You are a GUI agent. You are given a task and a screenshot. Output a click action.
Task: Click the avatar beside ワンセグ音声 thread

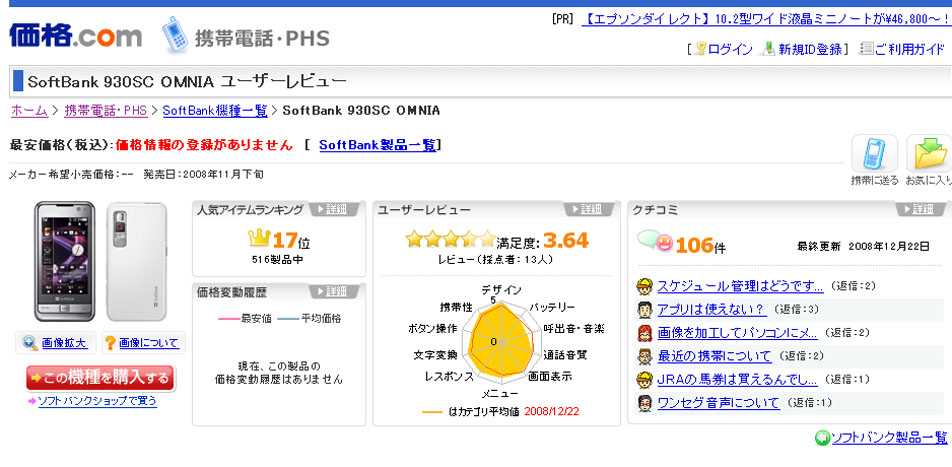[644, 403]
